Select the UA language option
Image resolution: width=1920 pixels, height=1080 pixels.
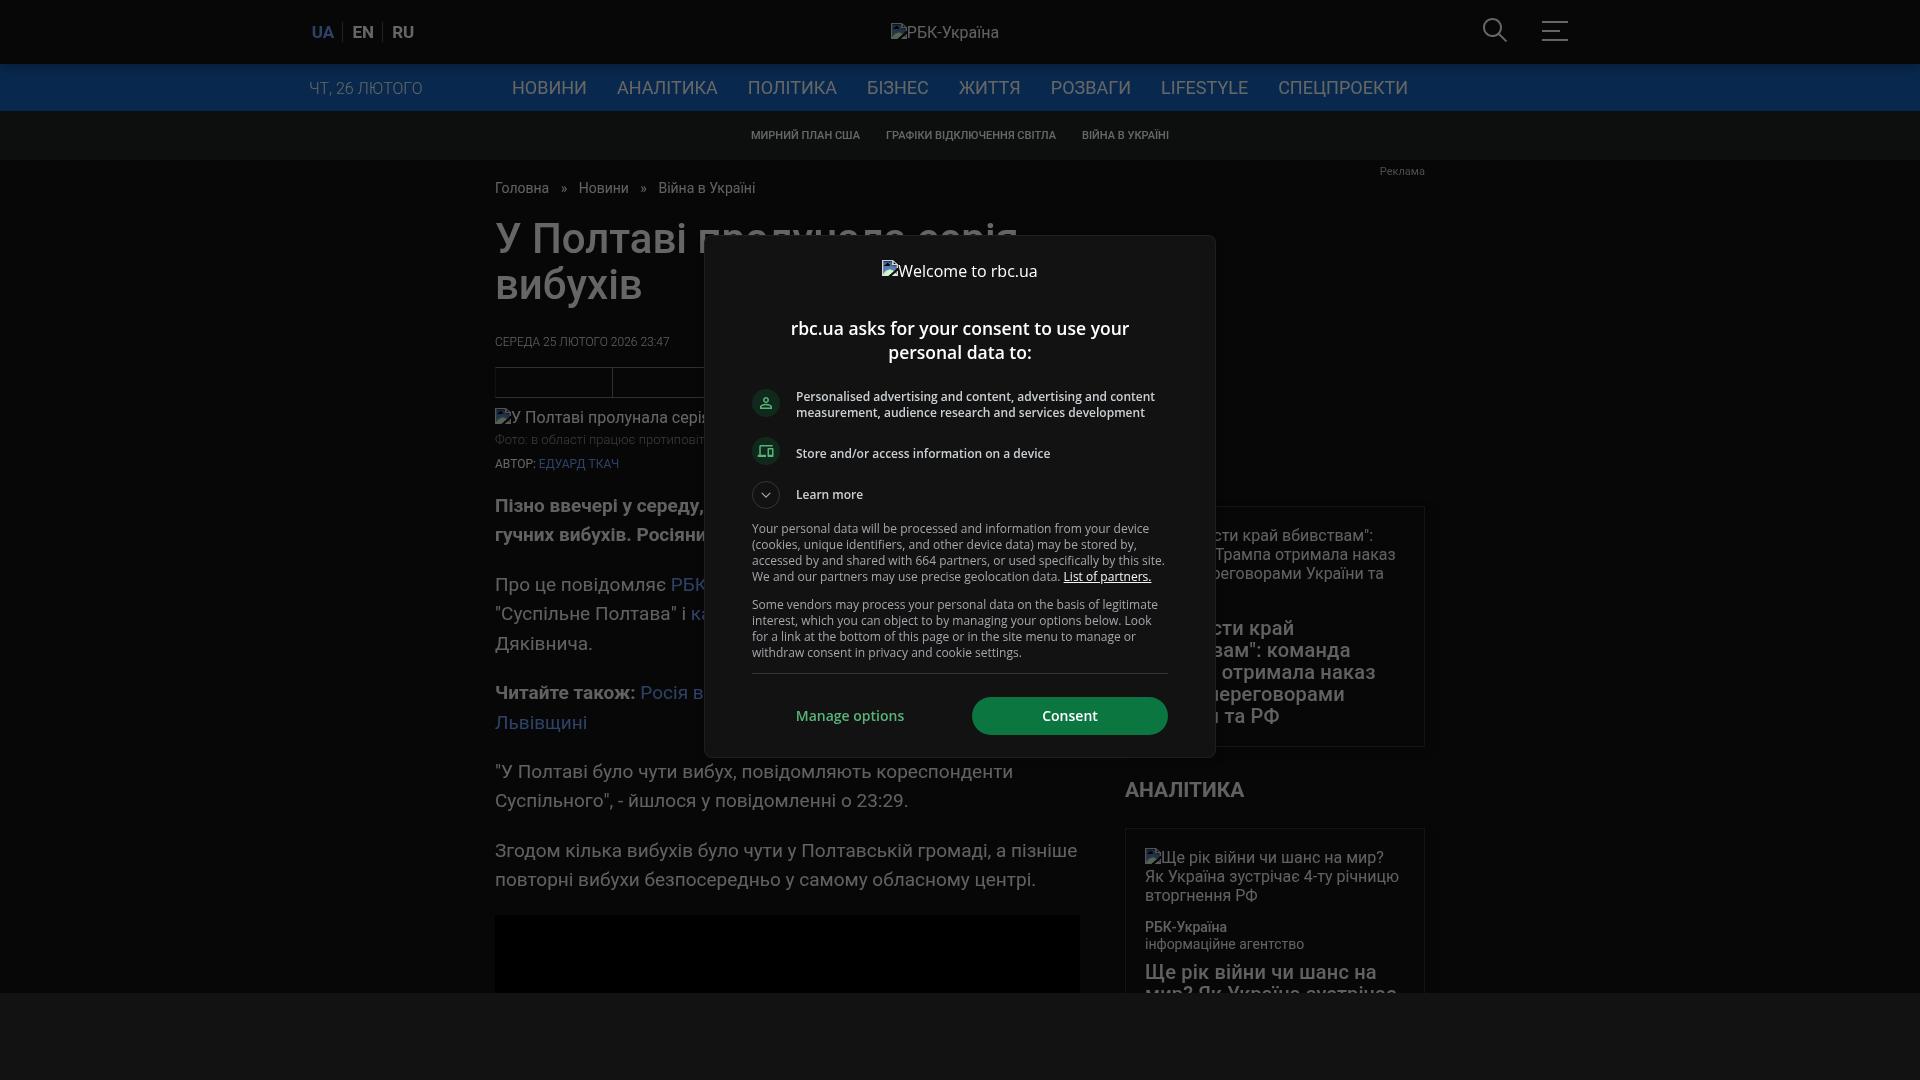point(322,33)
